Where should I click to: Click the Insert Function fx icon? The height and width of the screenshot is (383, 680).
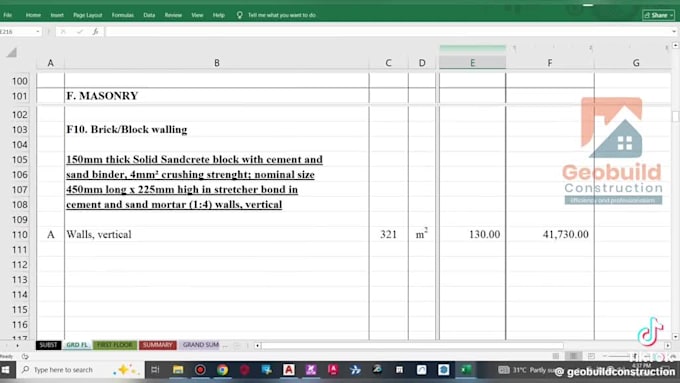pos(95,32)
